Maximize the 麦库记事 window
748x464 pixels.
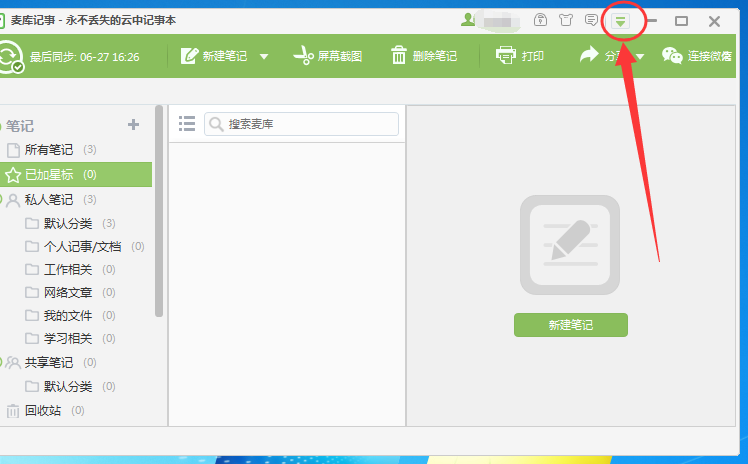[681, 21]
